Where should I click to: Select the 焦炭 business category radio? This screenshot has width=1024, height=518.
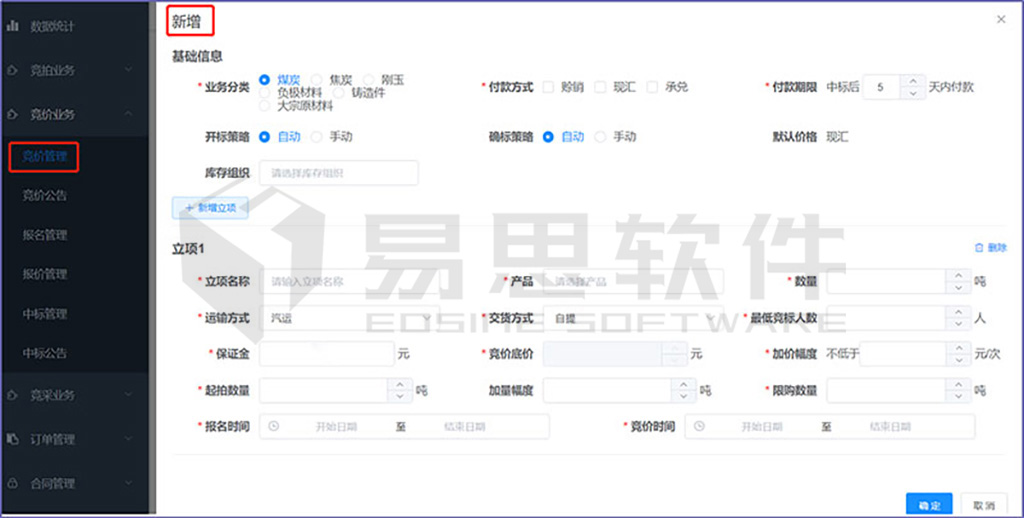317,79
